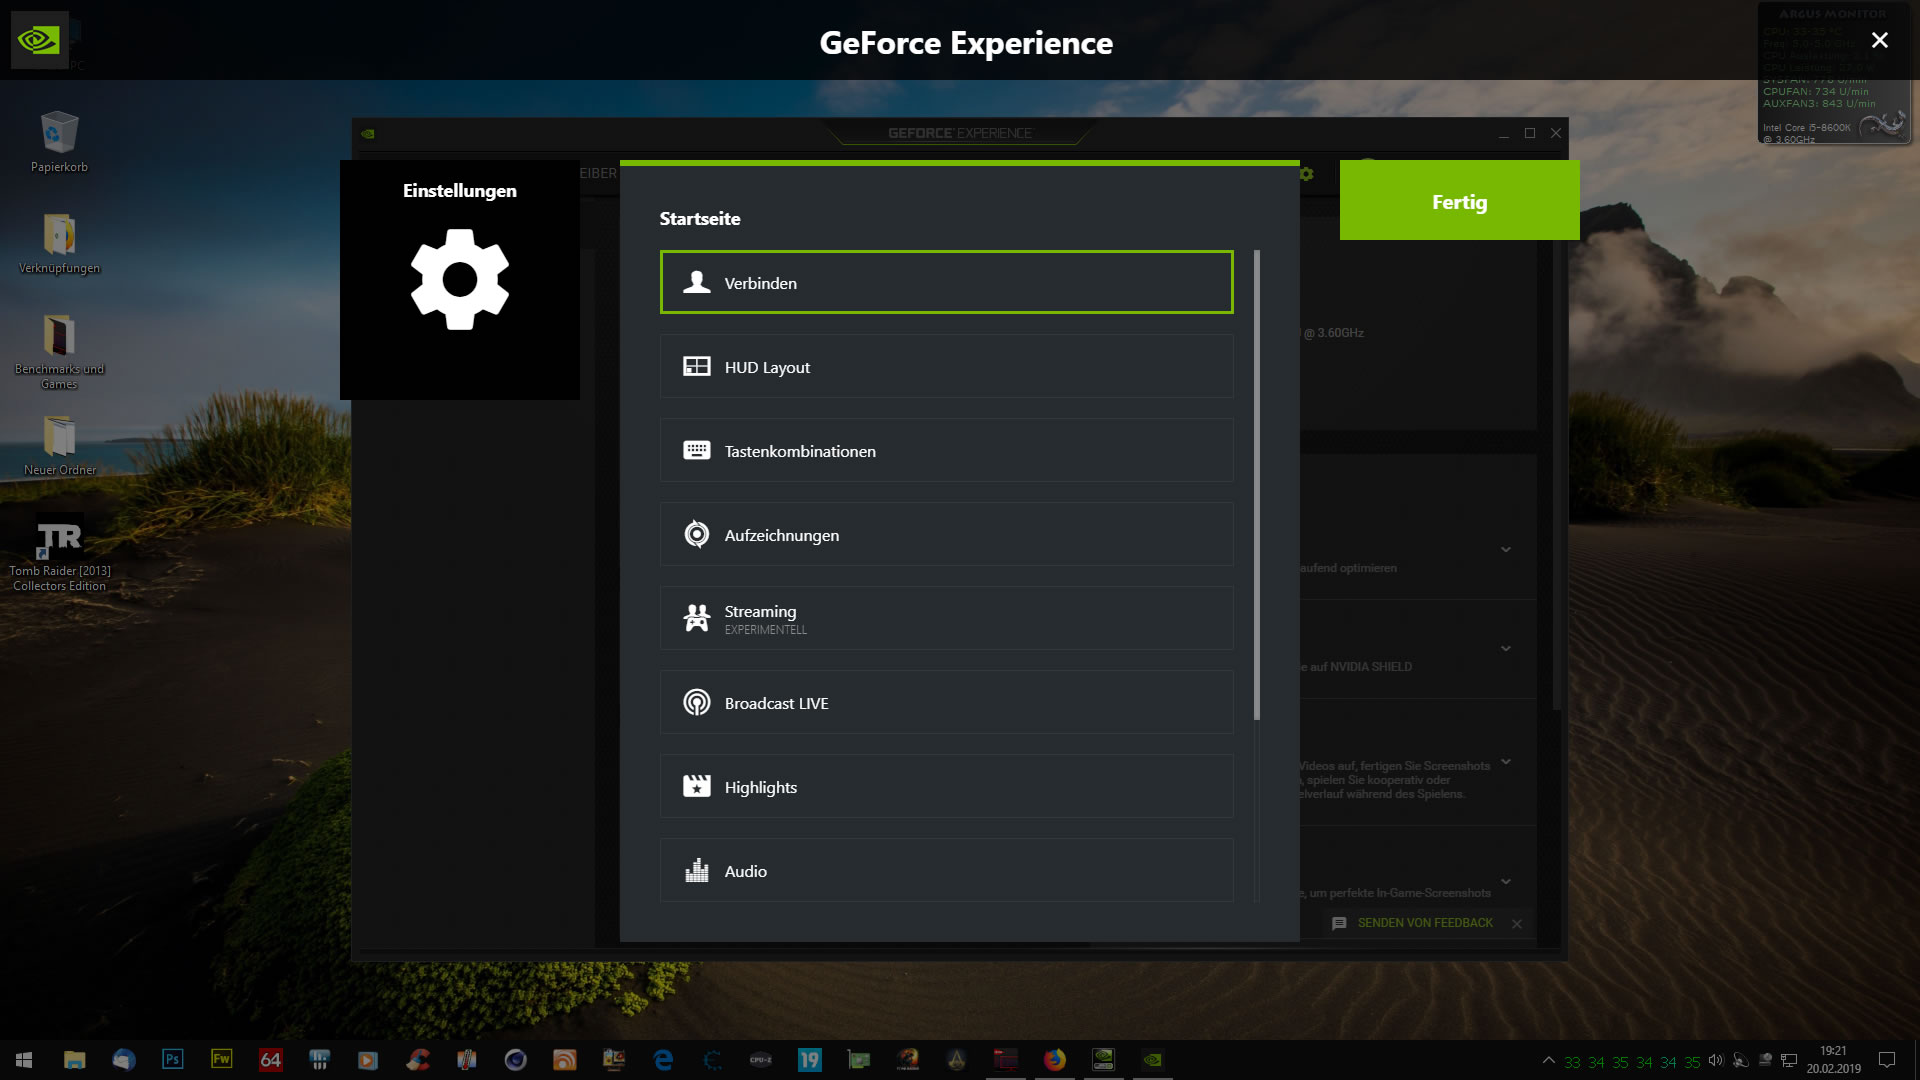
Task: Click the Fertig button
Action: tap(1459, 200)
